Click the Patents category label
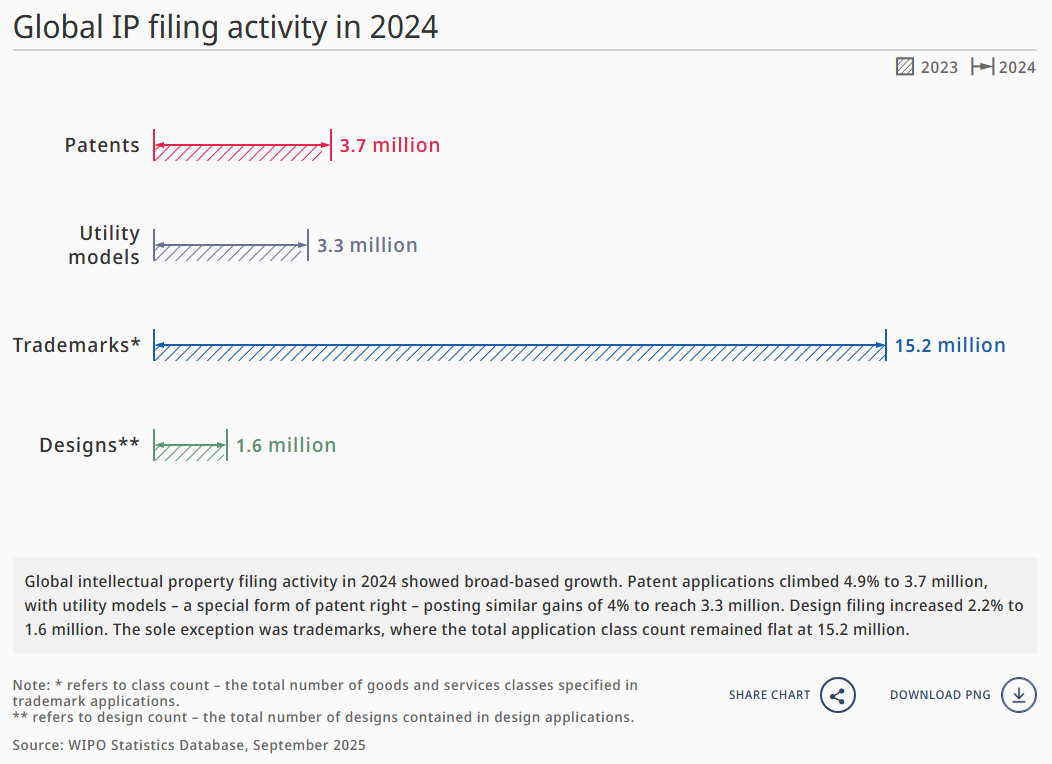1052x764 pixels. (102, 145)
